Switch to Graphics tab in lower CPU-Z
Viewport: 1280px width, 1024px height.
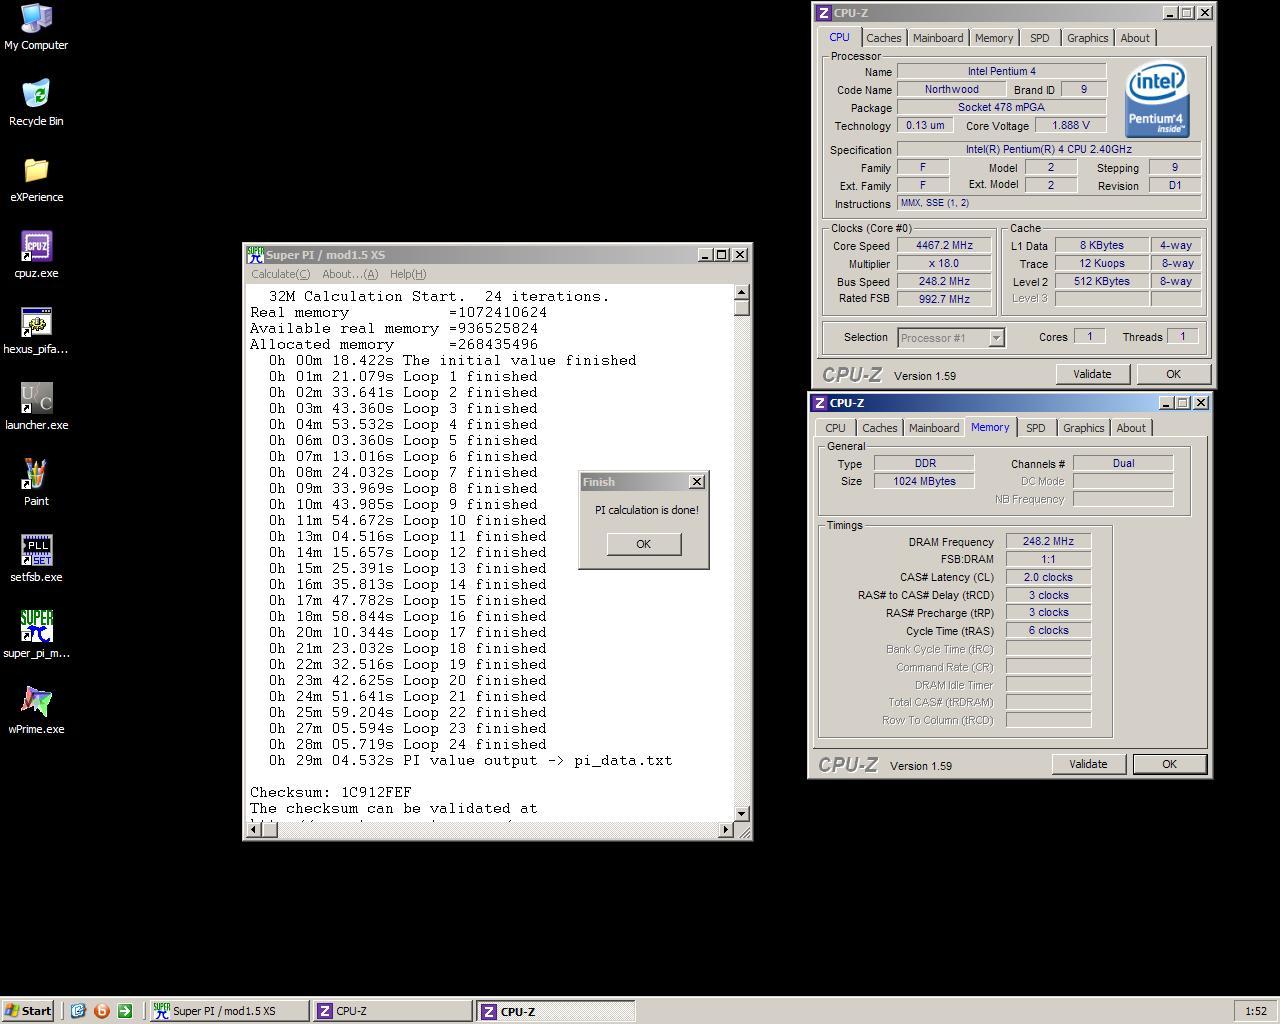pyautogui.click(x=1083, y=428)
